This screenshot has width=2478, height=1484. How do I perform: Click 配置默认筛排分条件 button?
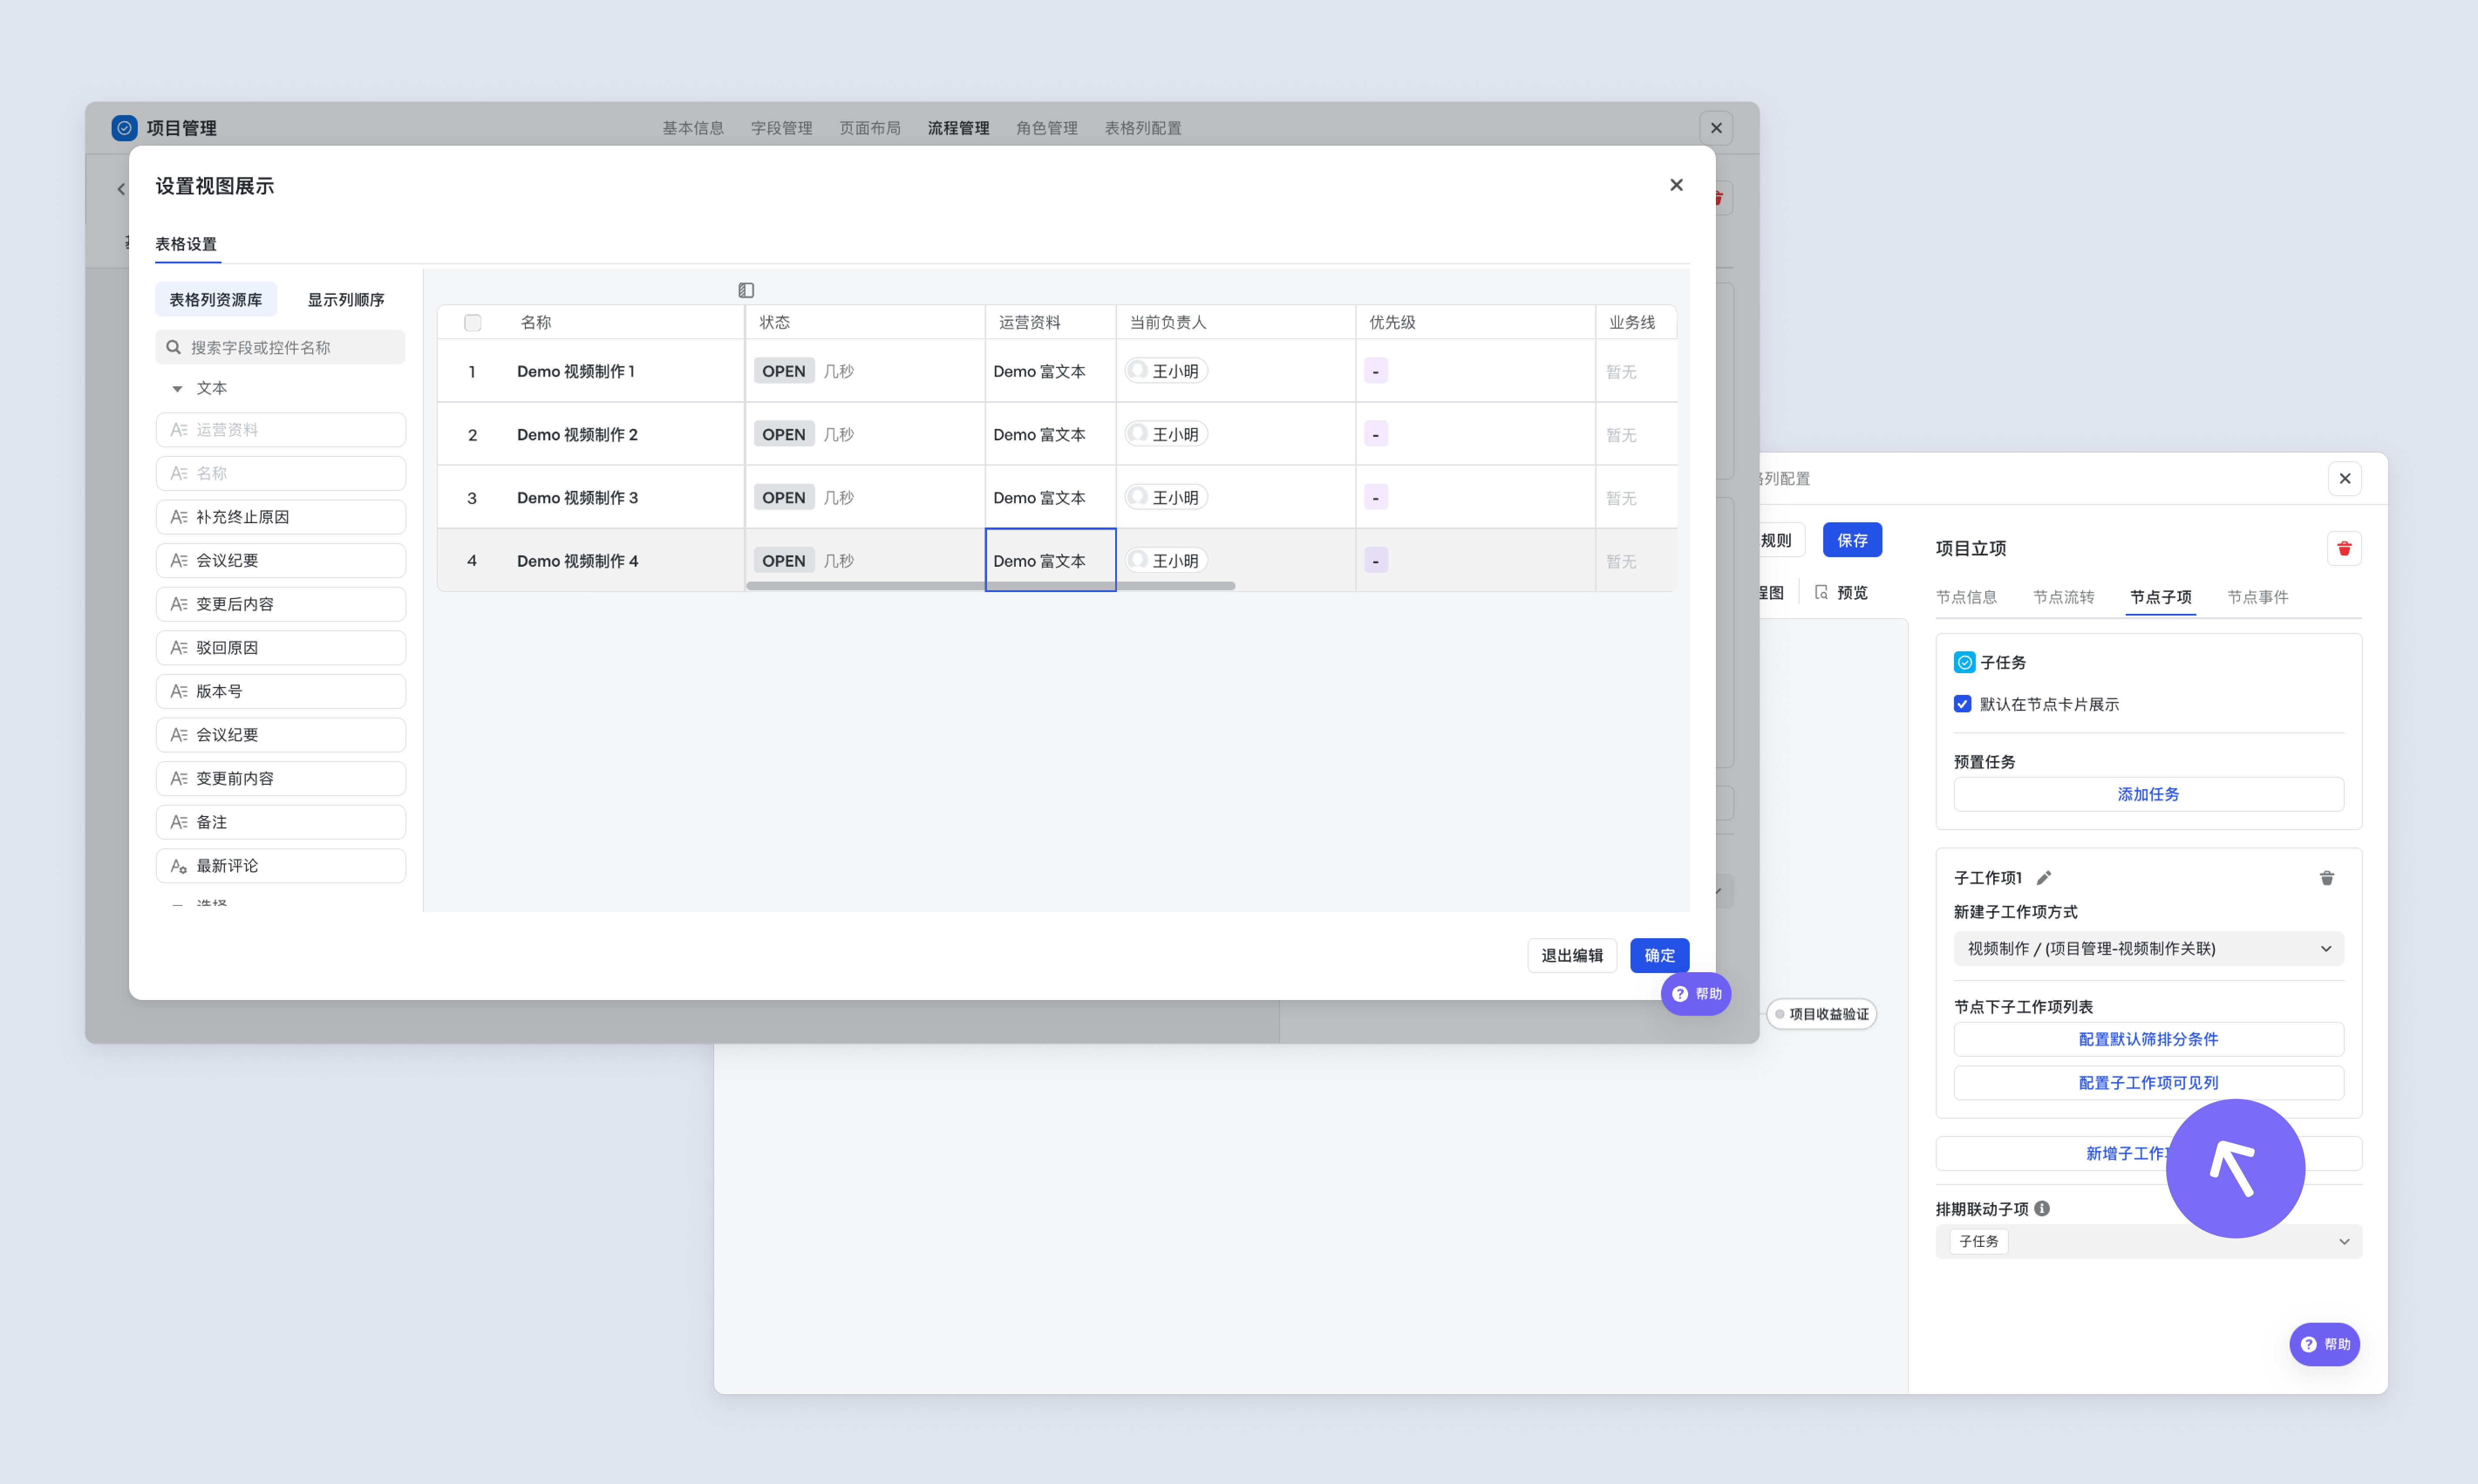(2148, 1039)
